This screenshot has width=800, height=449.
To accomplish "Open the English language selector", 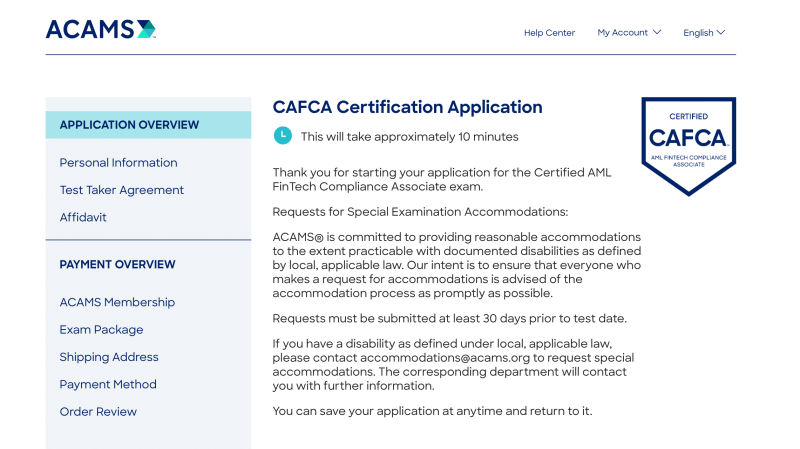I will 704,33.
